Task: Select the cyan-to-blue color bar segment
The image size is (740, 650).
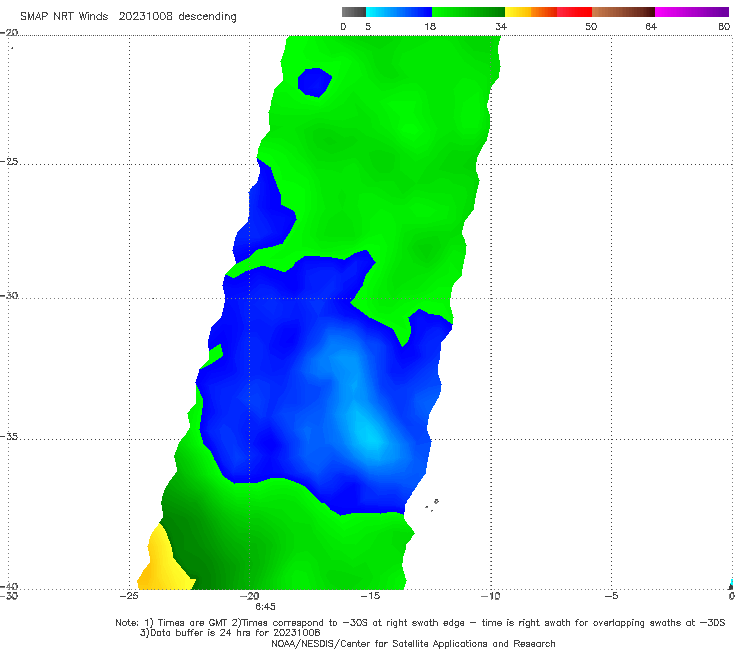Action: coord(399,12)
